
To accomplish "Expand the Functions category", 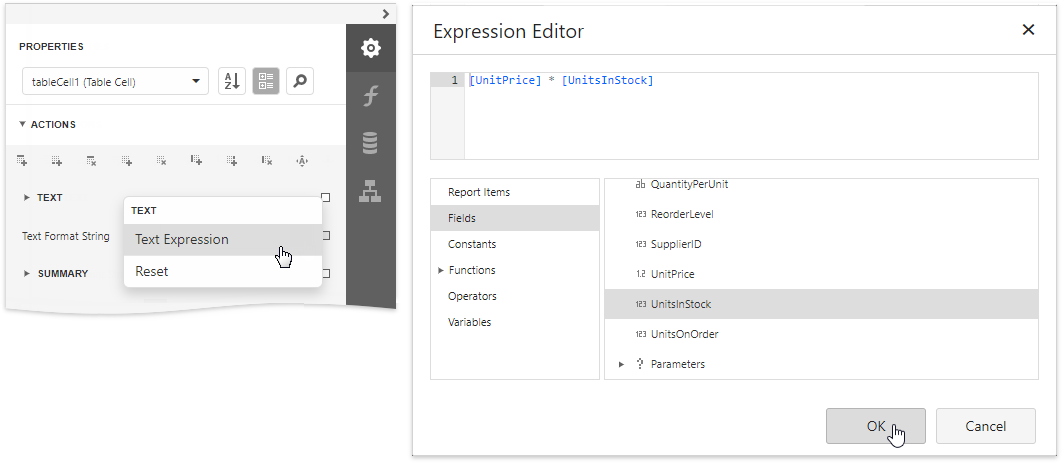I will [x=441, y=270].
